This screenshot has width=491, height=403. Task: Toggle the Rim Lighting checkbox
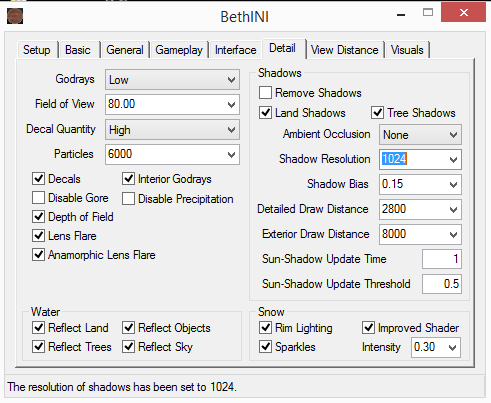click(x=265, y=328)
